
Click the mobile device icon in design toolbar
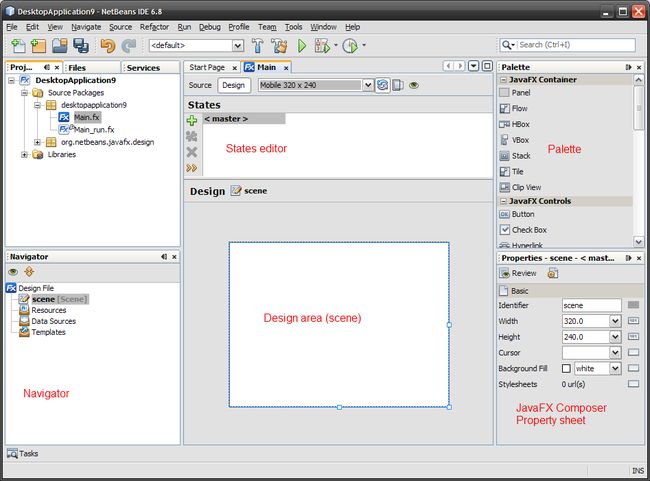click(x=398, y=85)
